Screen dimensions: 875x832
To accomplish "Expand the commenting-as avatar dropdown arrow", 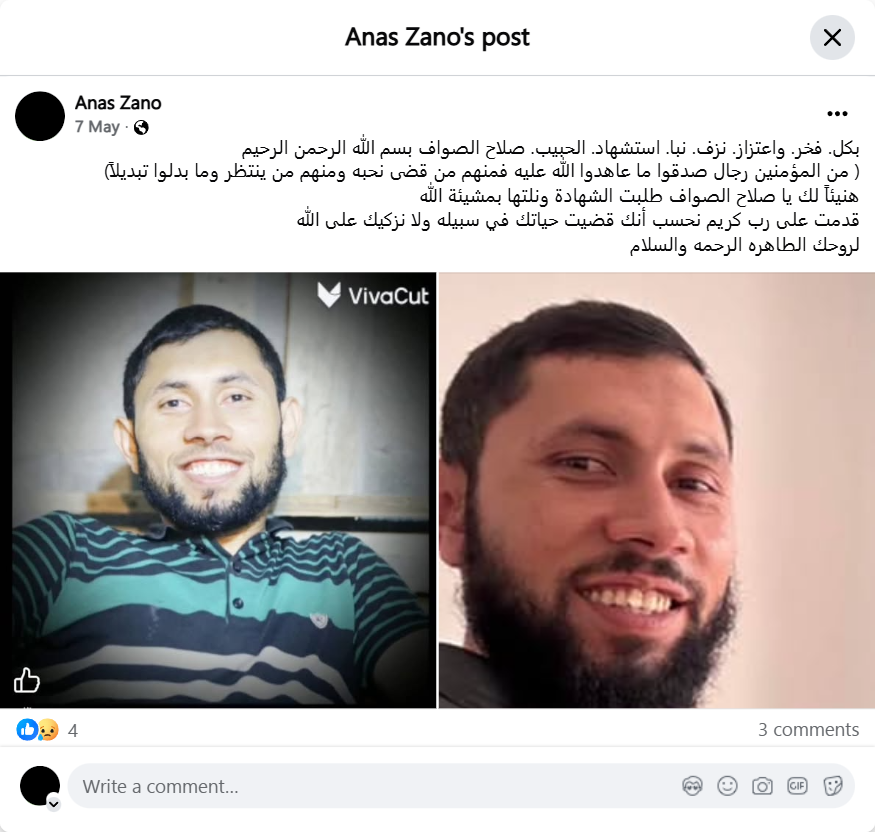I will 54,804.
